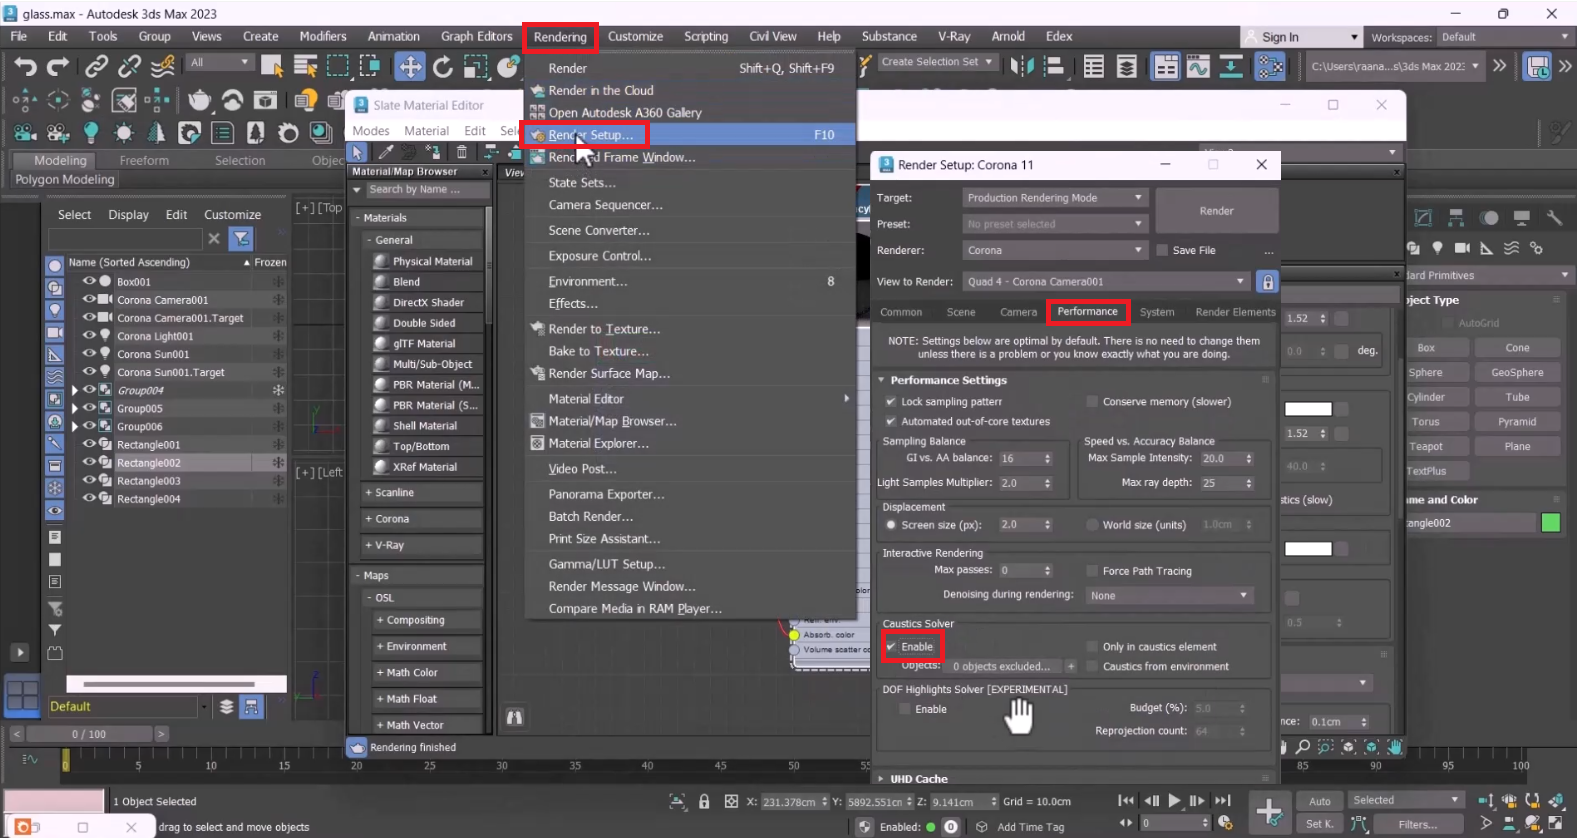Select the Move transform tool
Image resolution: width=1577 pixels, height=838 pixels.
coord(410,67)
